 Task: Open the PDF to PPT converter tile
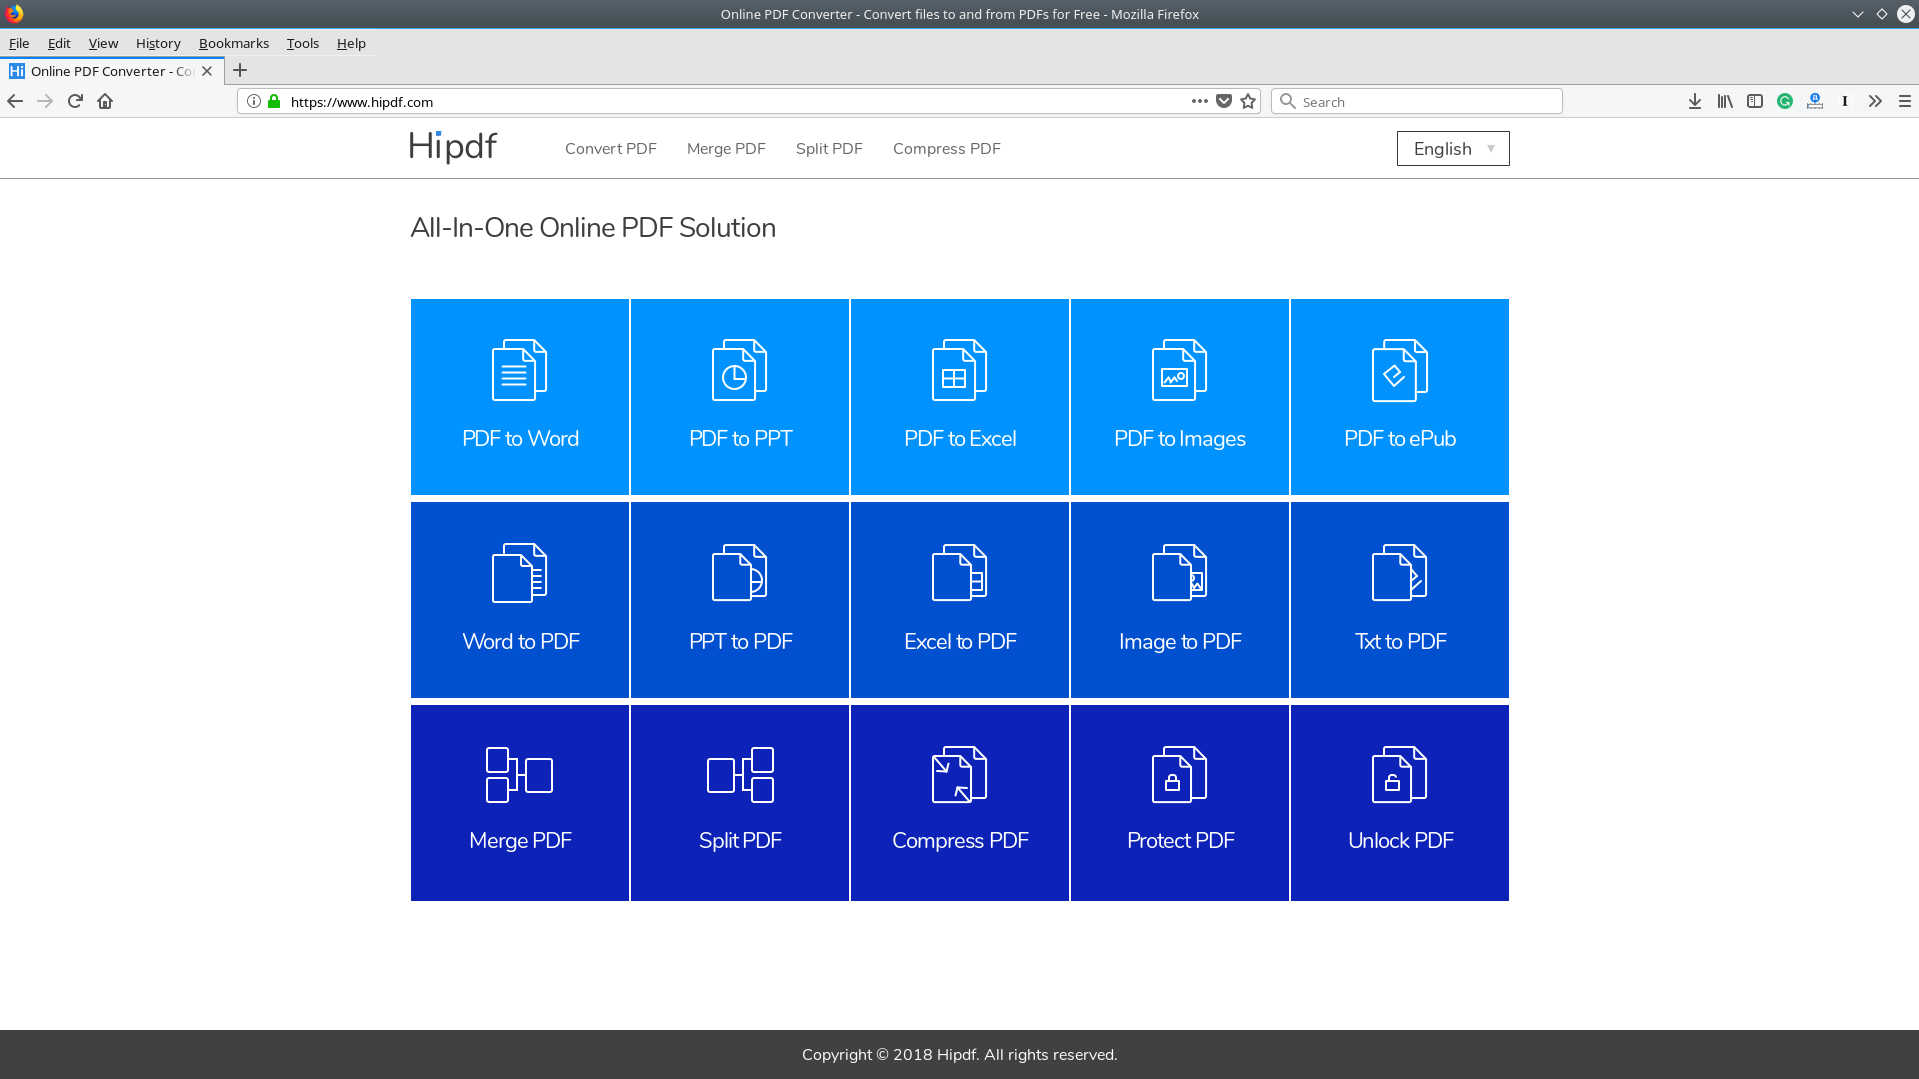[740, 397]
